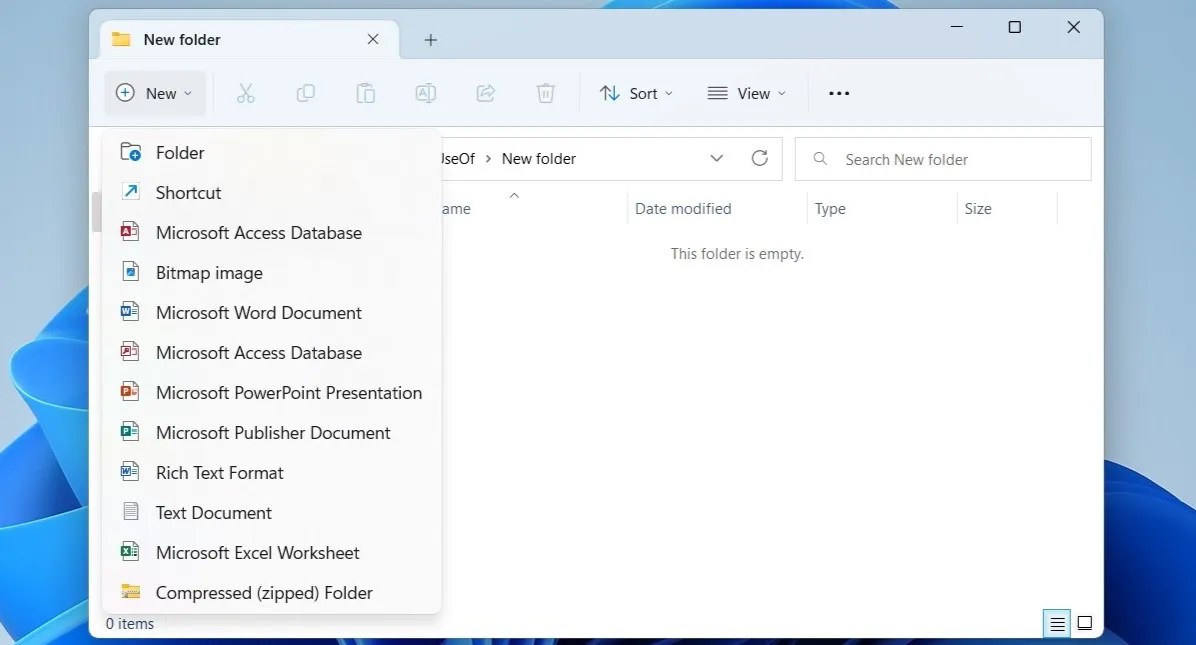Viewport: 1196px width, 645px height.
Task: Create a Microsoft Excel Worksheet
Action: tap(256, 552)
